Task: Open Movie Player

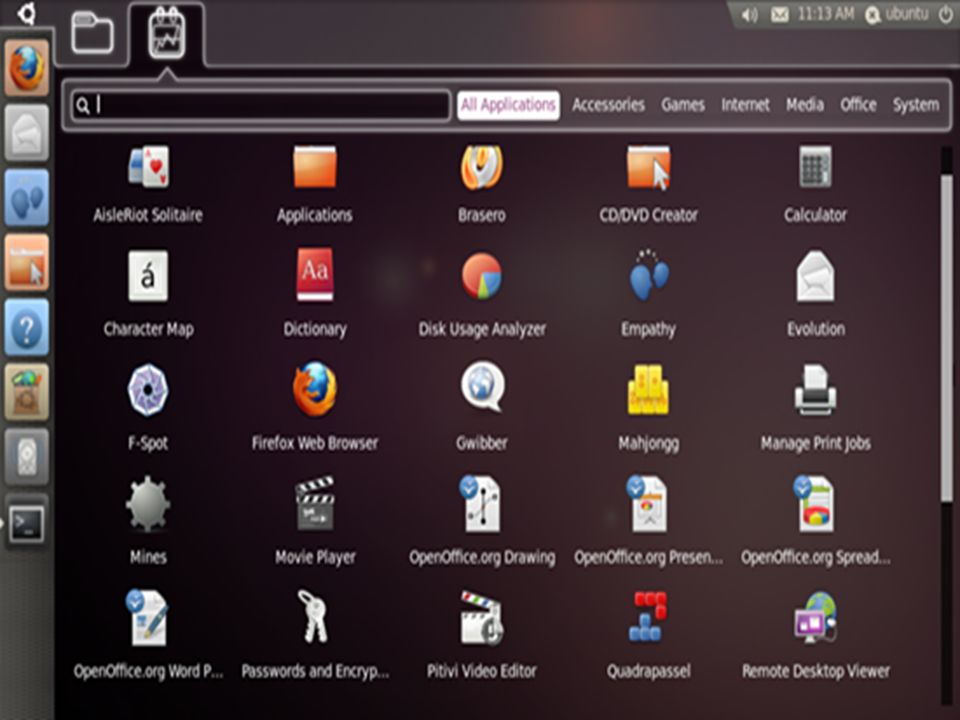Action: click(315, 504)
